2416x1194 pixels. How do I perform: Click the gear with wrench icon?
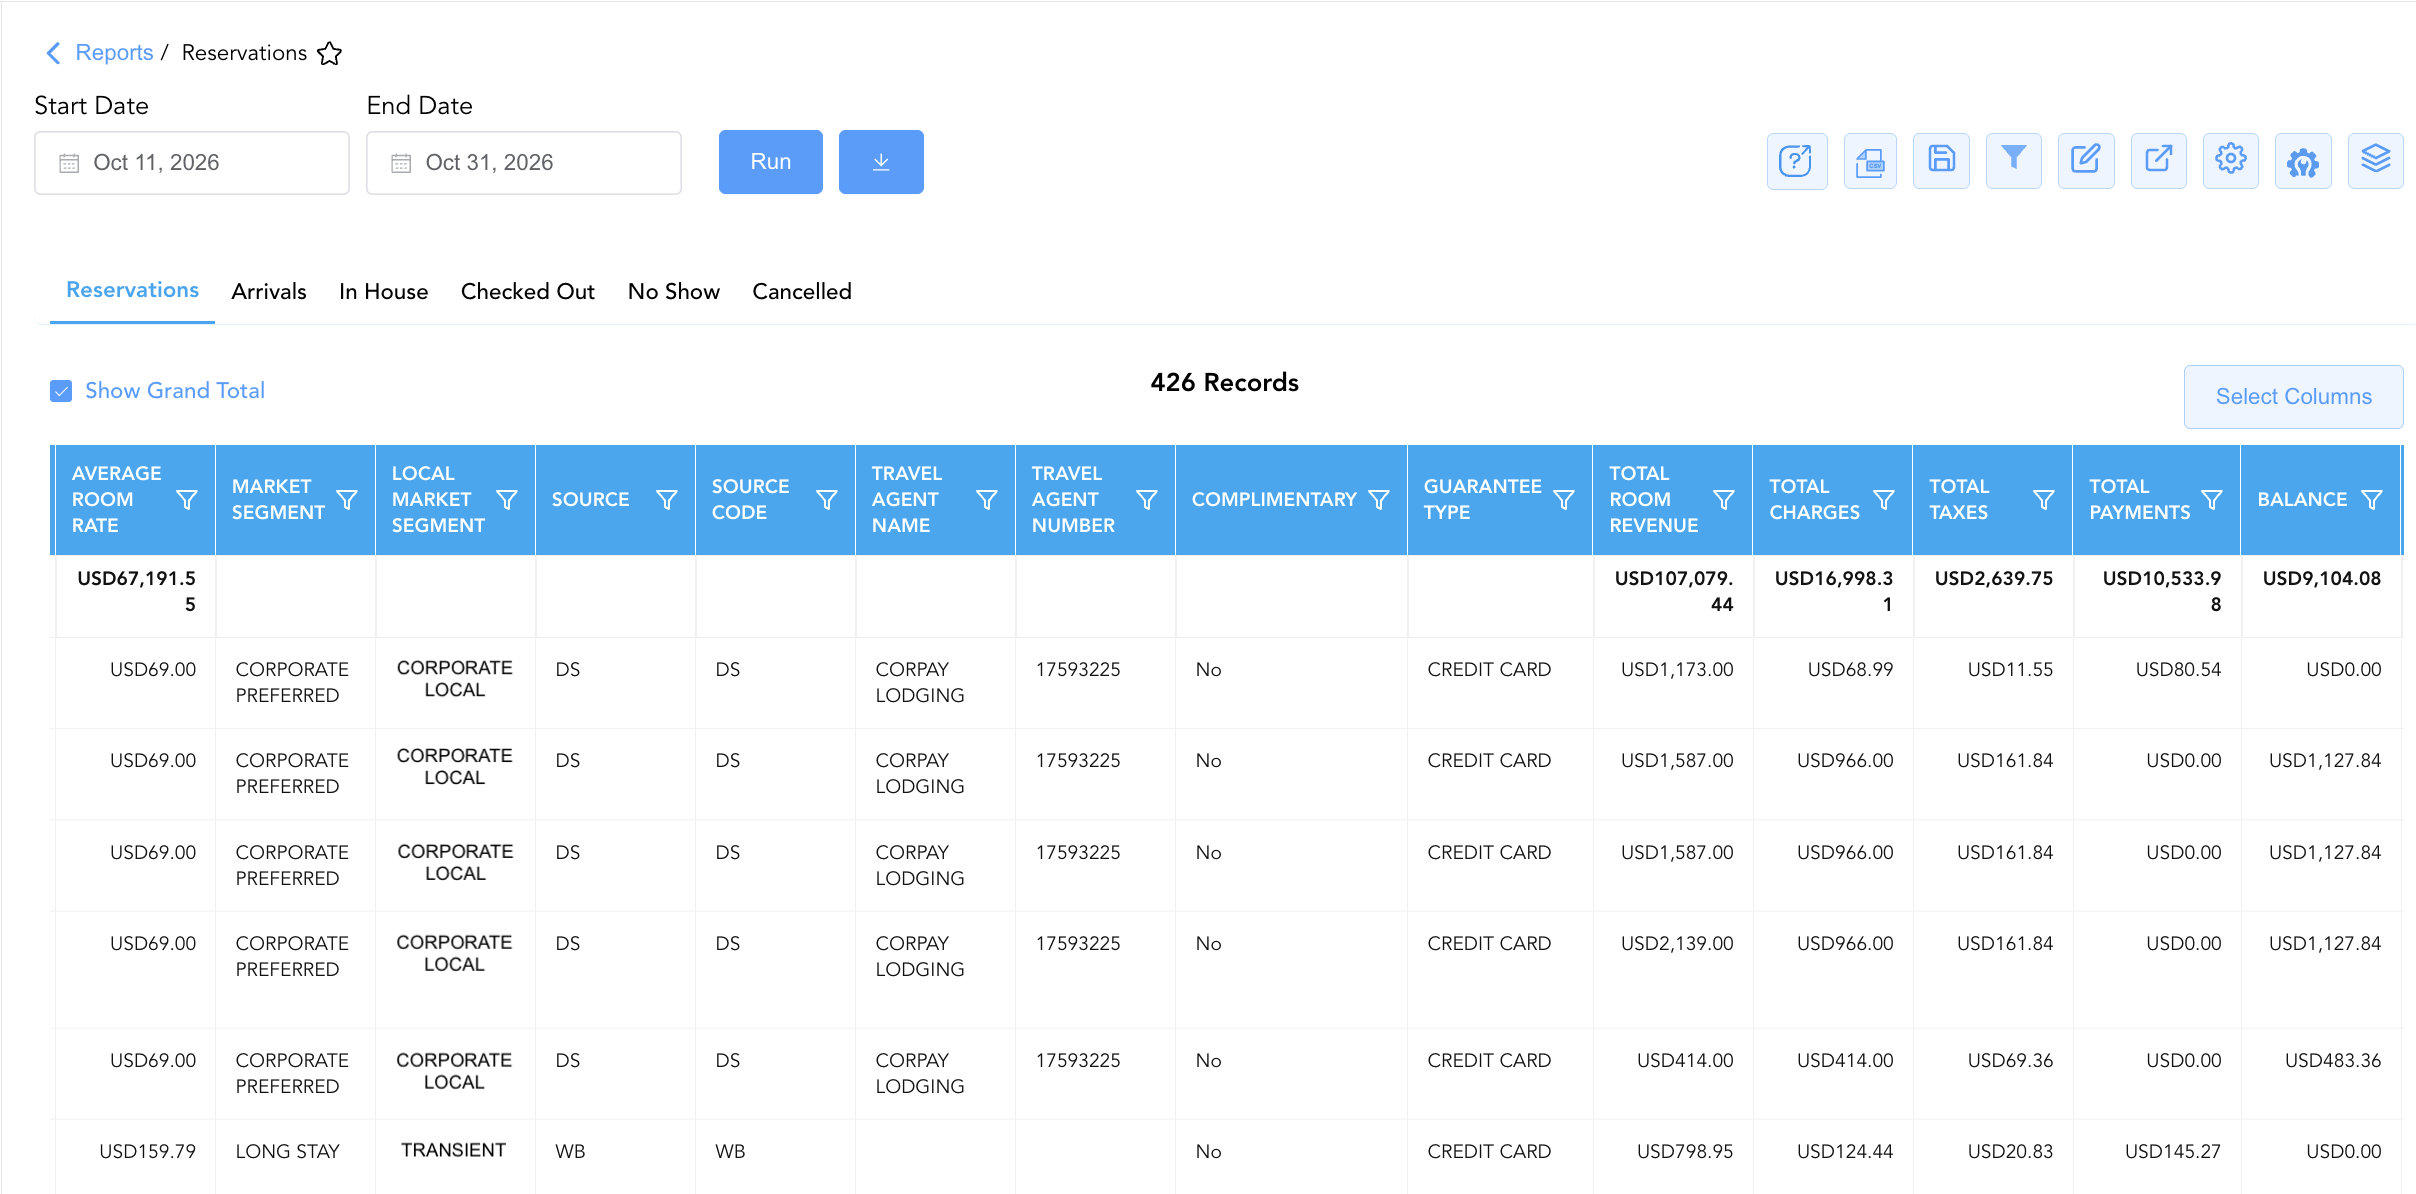pos(2303,161)
